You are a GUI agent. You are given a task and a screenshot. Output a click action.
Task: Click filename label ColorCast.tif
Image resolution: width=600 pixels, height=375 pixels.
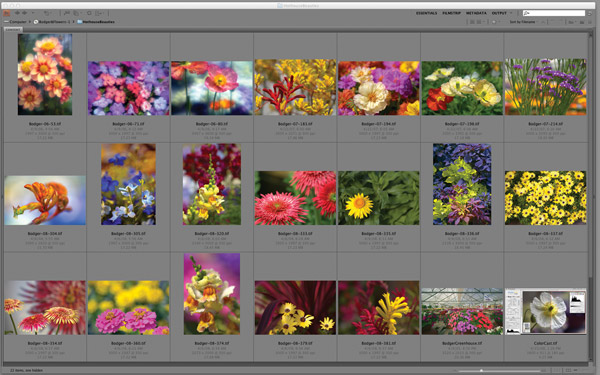(x=545, y=343)
